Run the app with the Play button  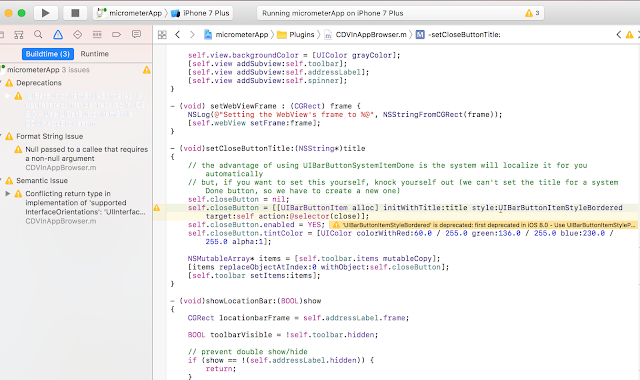(x=45, y=13)
